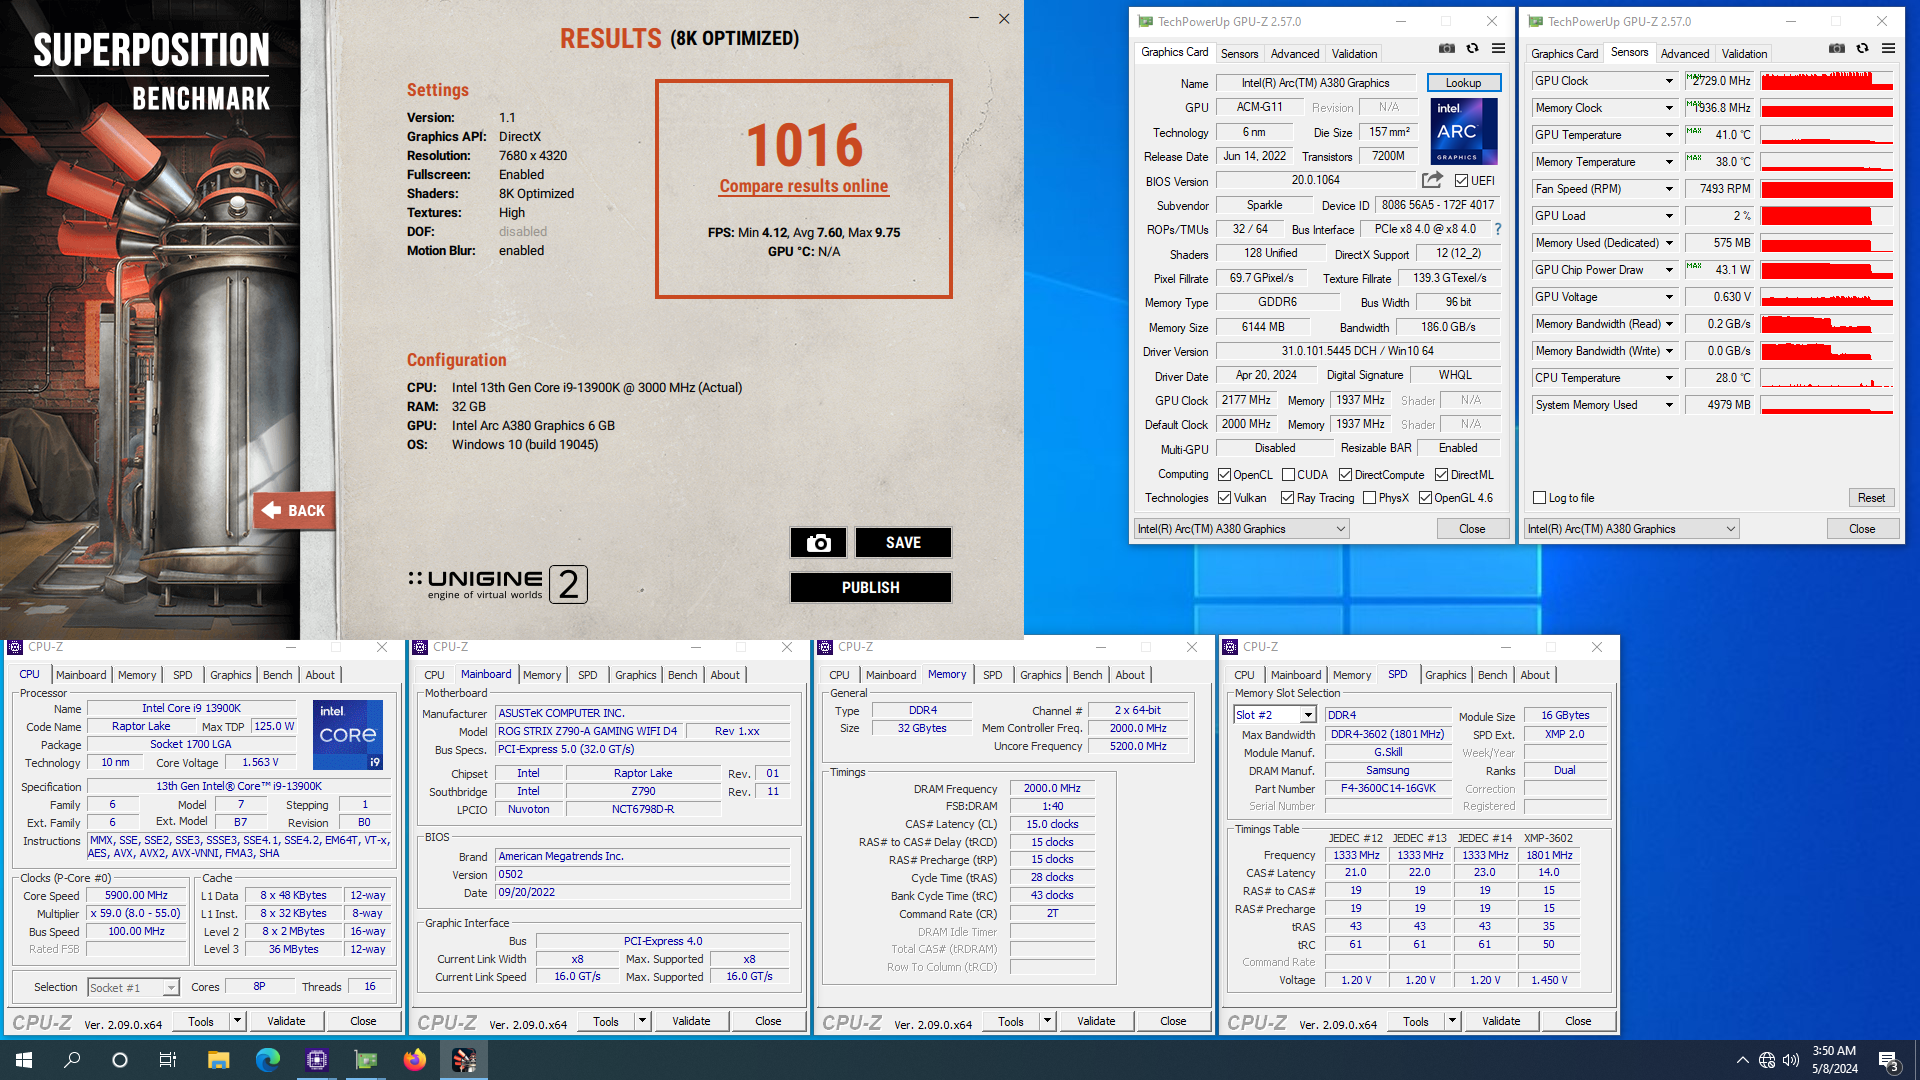Screen dimensions: 1920x1080
Task: Open Fan Speed (RPM) sensor dropdown
Action: click(1668, 189)
